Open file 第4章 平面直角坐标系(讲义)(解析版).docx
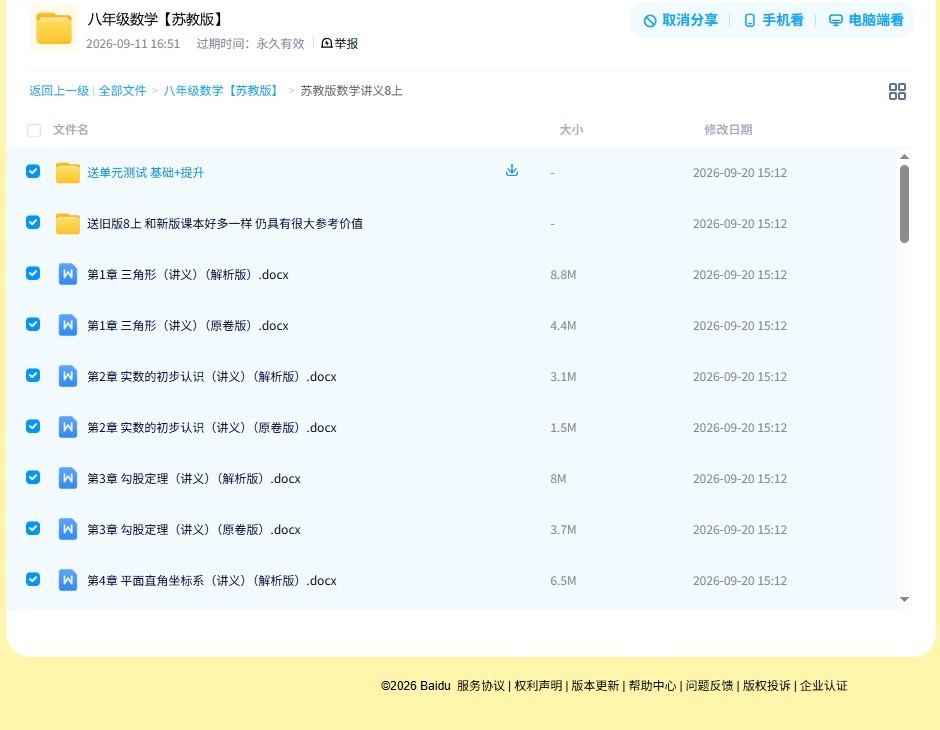The image size is (940, 730). pos(212,580)
